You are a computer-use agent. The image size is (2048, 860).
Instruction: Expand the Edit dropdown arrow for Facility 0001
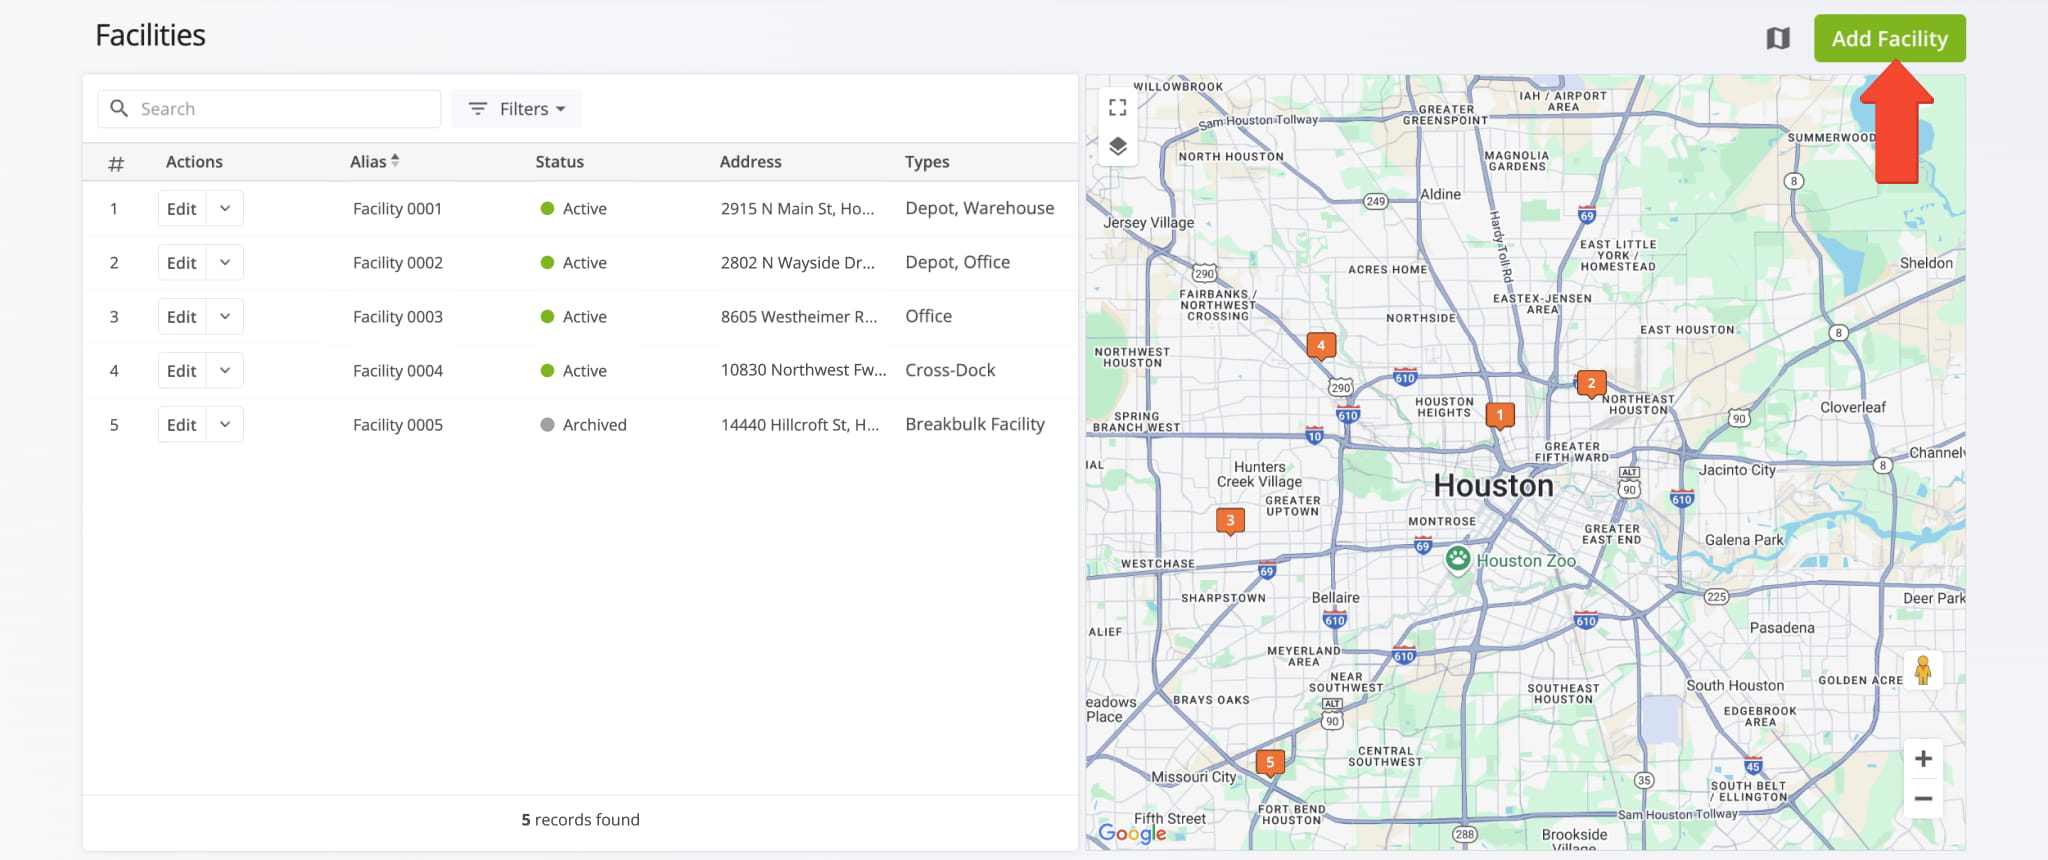[225, 209]
